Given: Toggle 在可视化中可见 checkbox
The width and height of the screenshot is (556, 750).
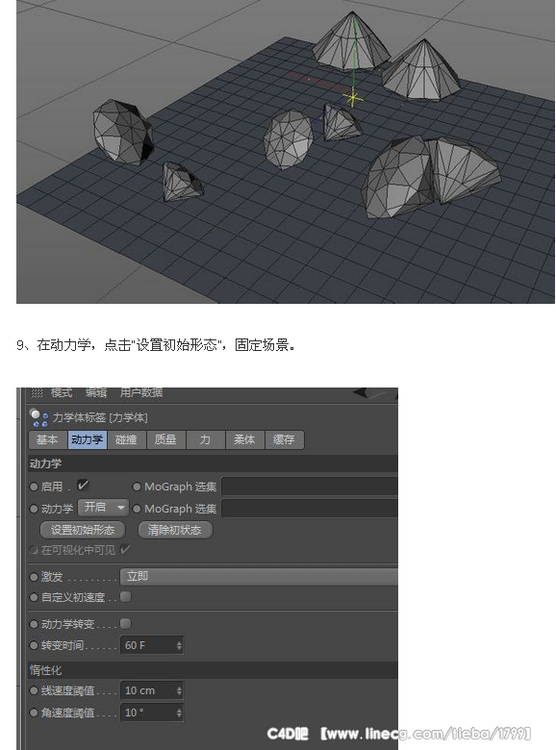Looking at the screenshot, I should [x=125, y=550].
